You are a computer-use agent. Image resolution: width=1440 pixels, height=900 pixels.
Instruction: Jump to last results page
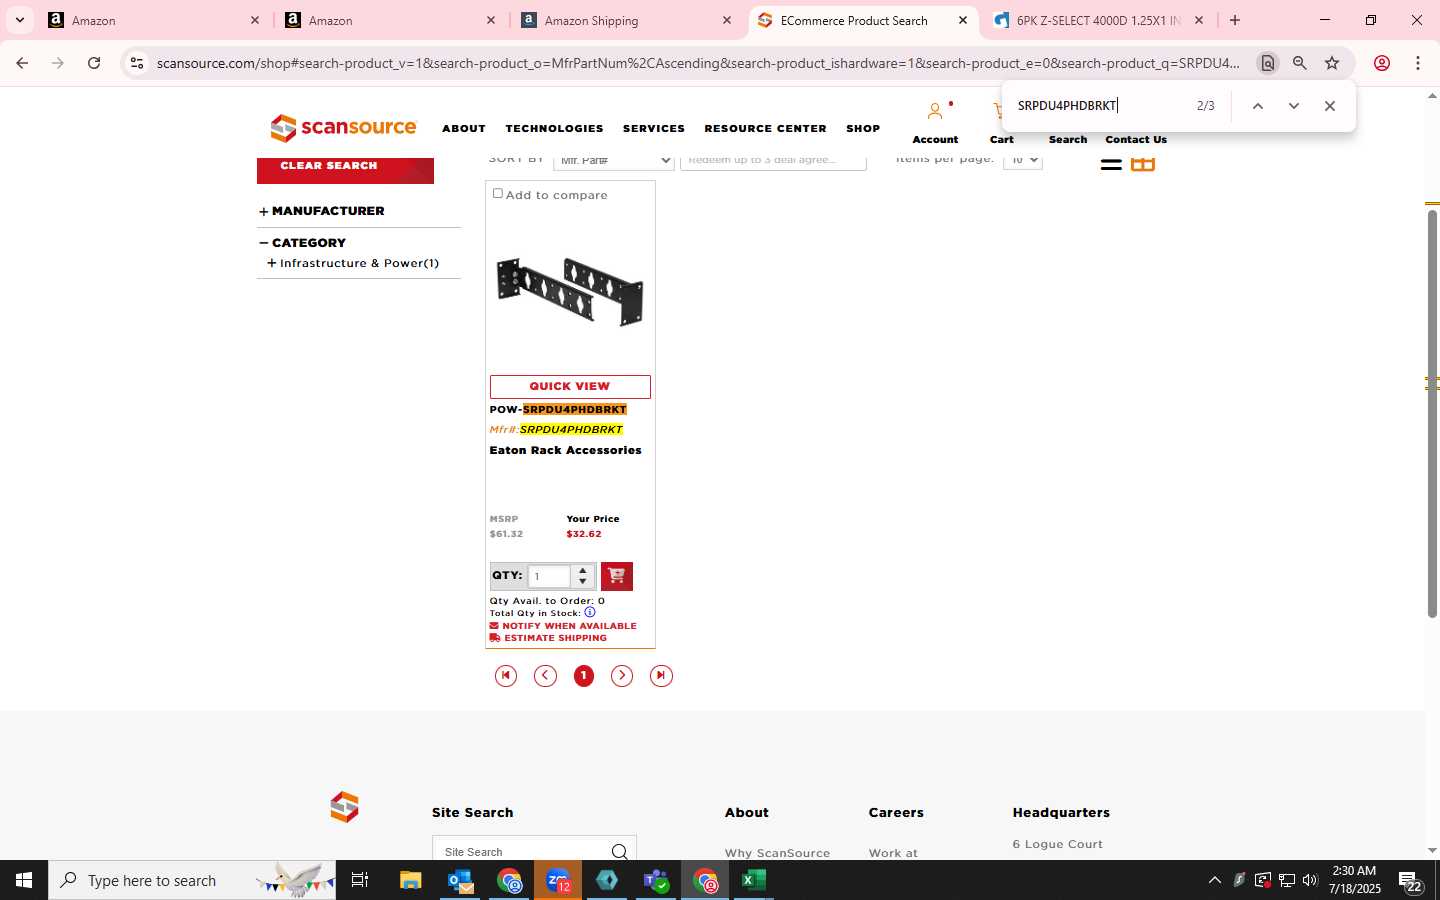(661, 676)
